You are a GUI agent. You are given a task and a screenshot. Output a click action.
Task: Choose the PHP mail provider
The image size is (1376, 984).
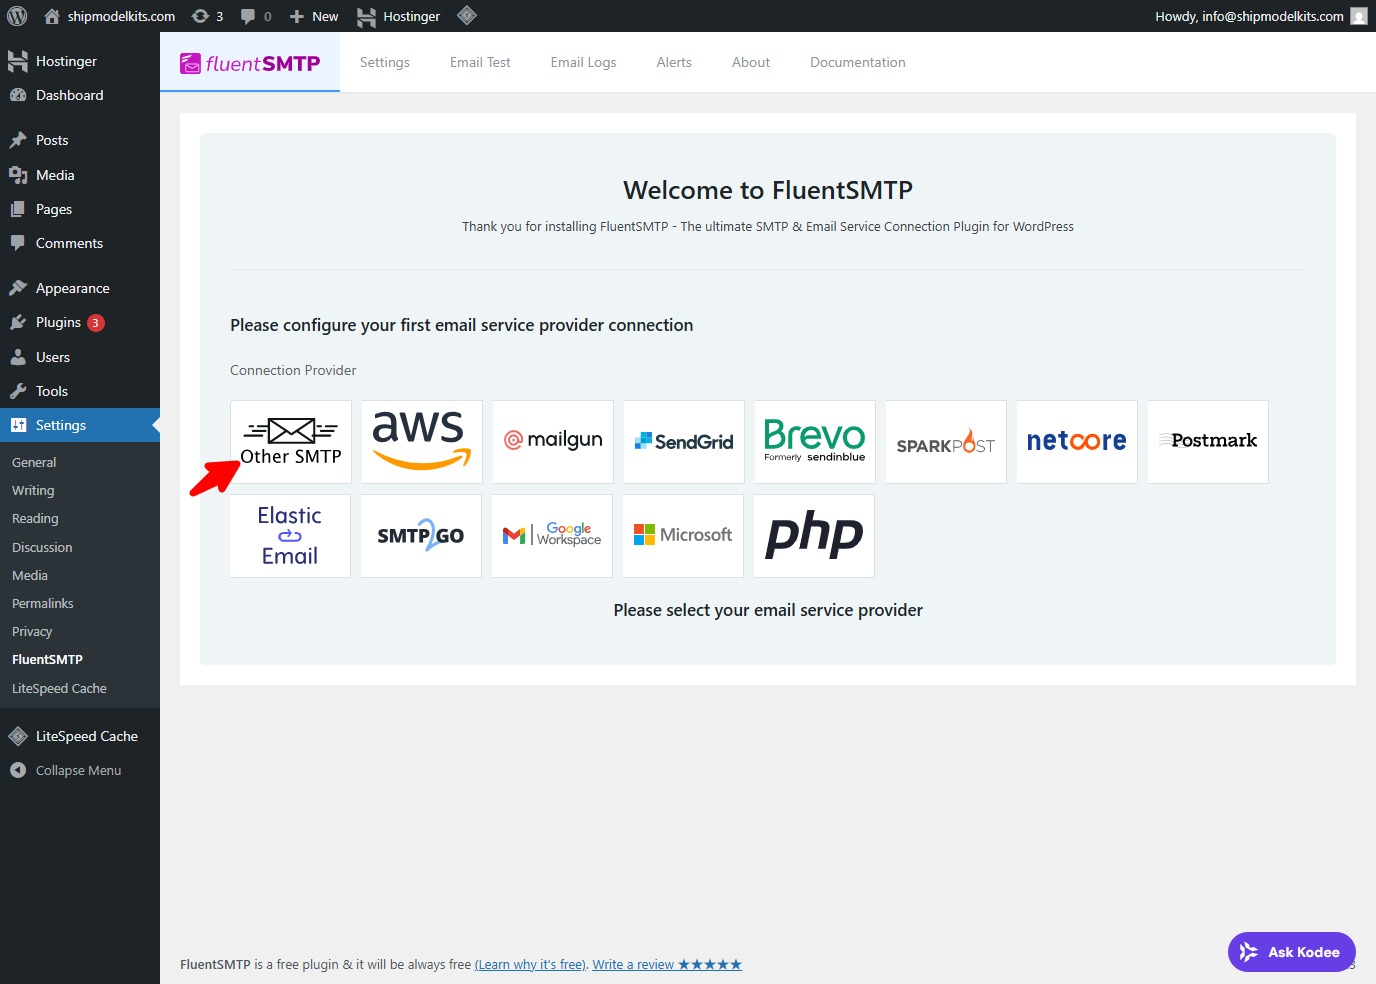point(813,535)
